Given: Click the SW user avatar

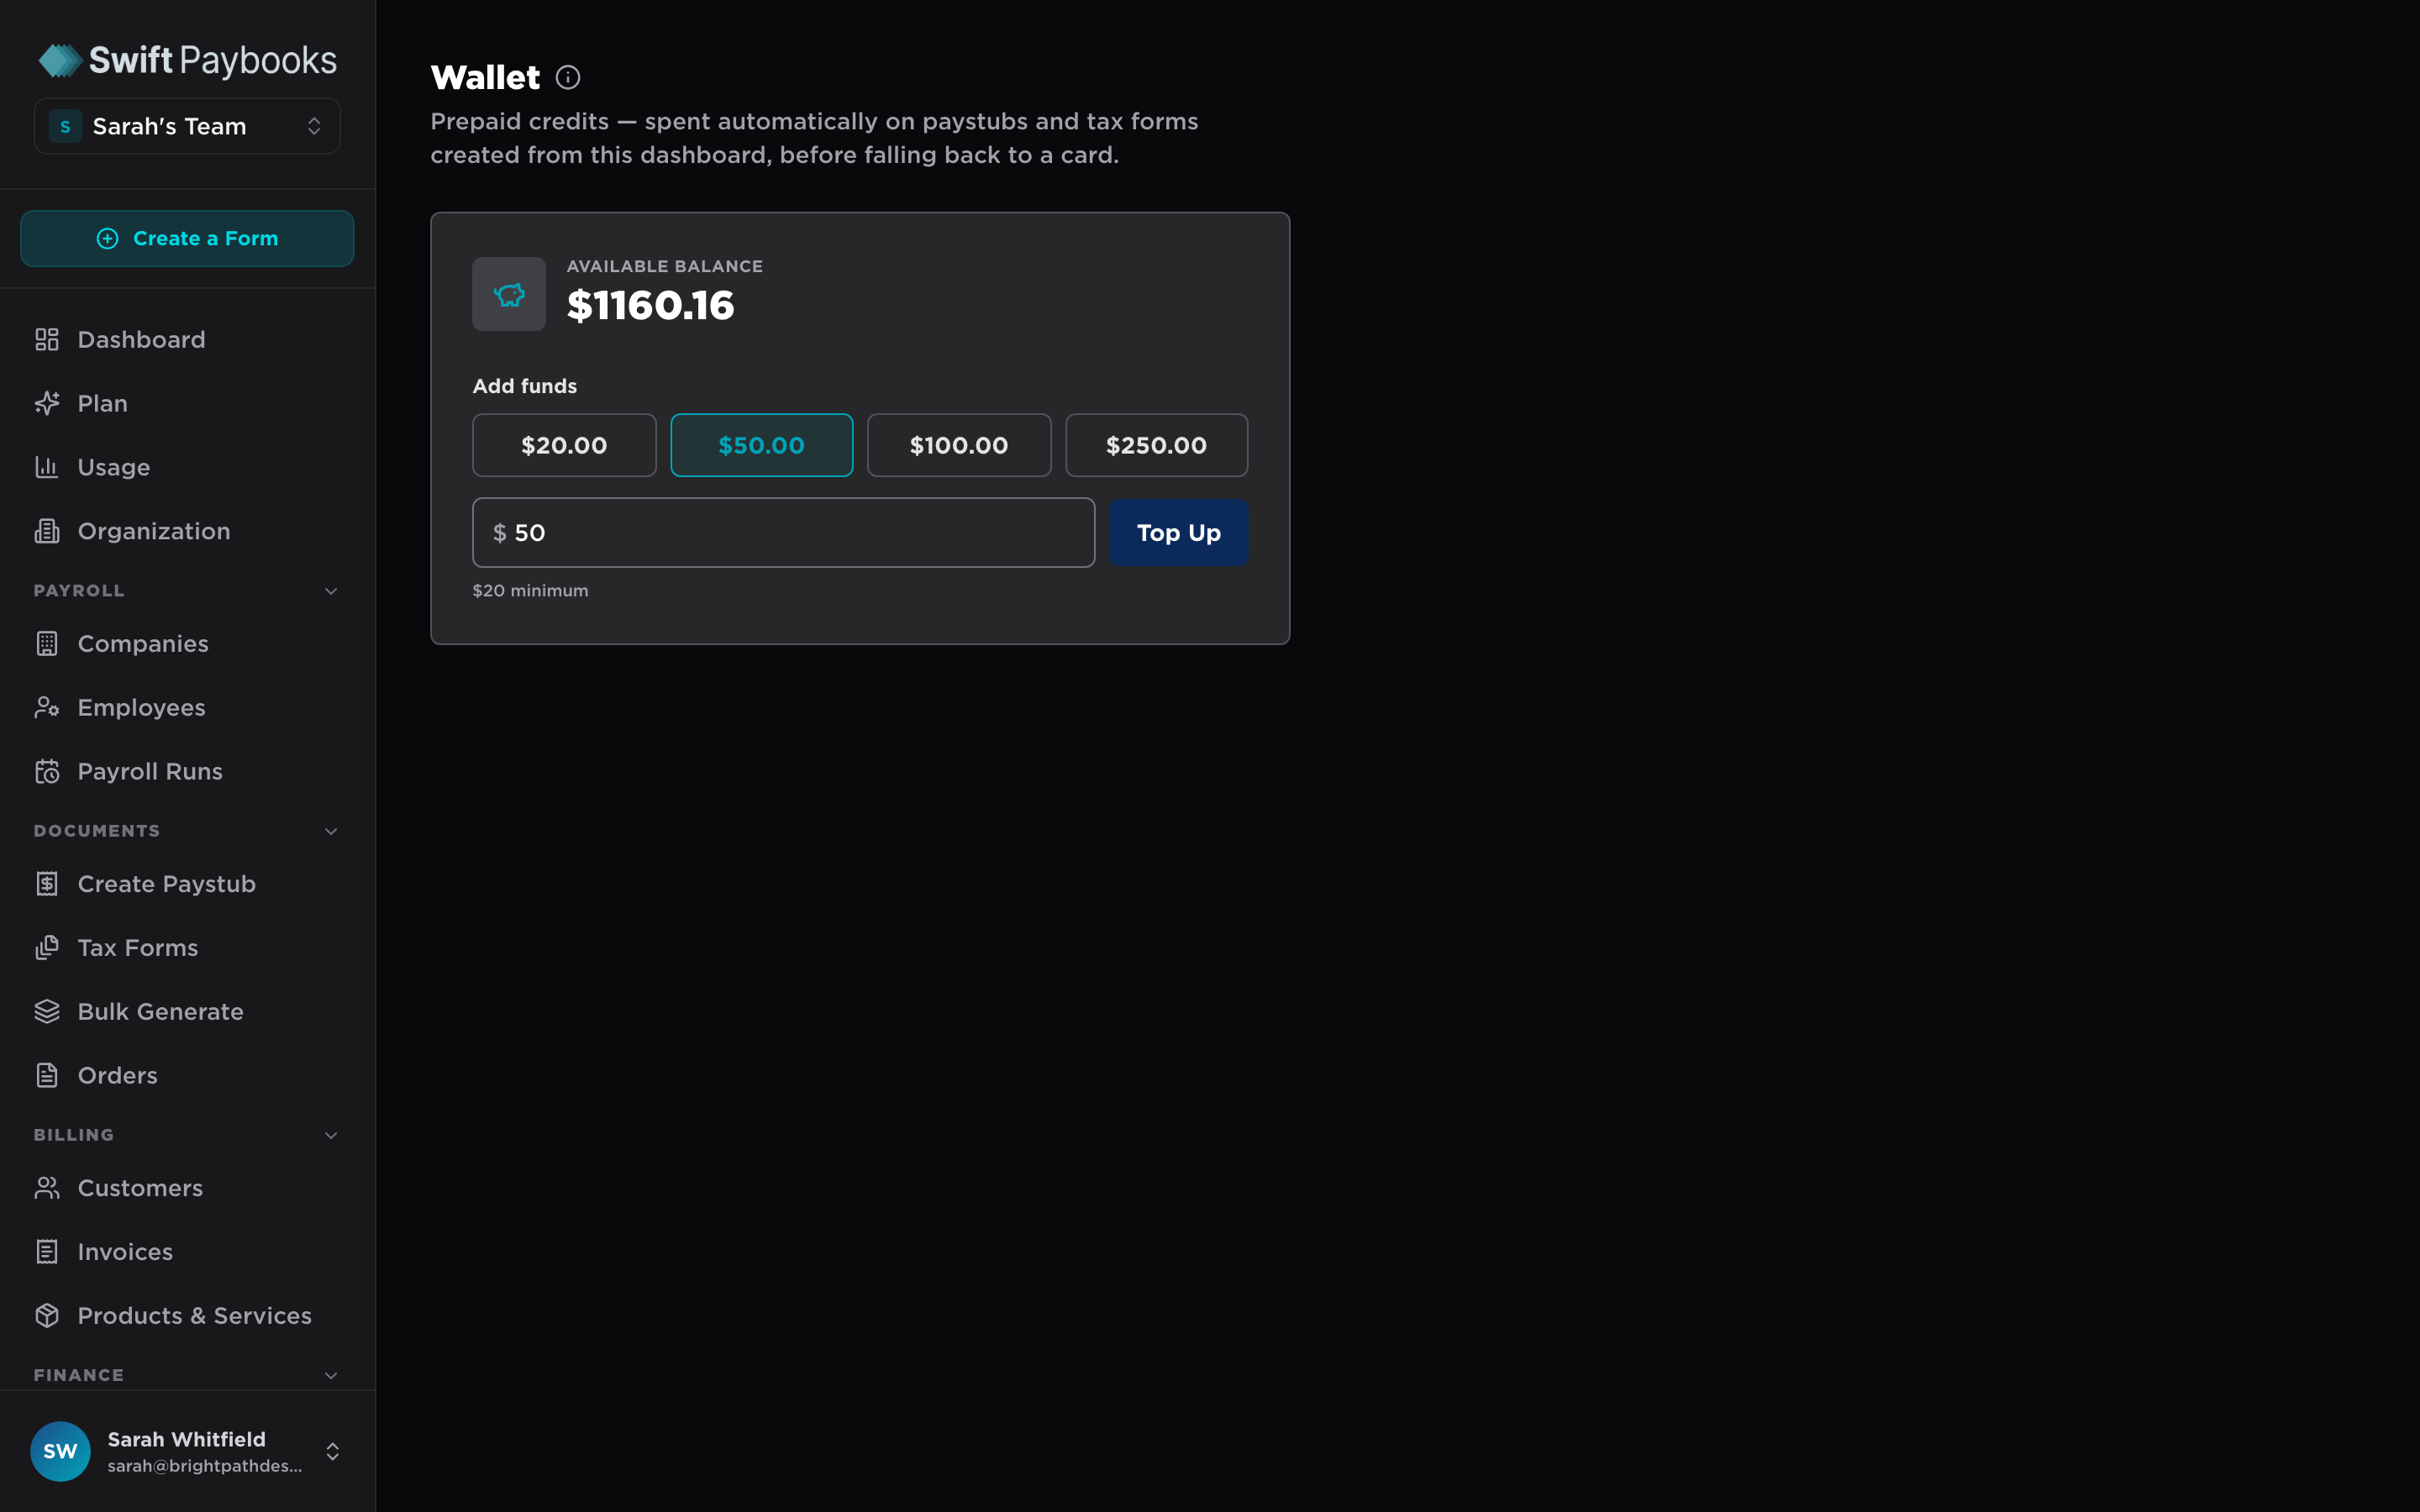Looking at the screenshot, I should pyautogui.click(x=60, y=1451).
